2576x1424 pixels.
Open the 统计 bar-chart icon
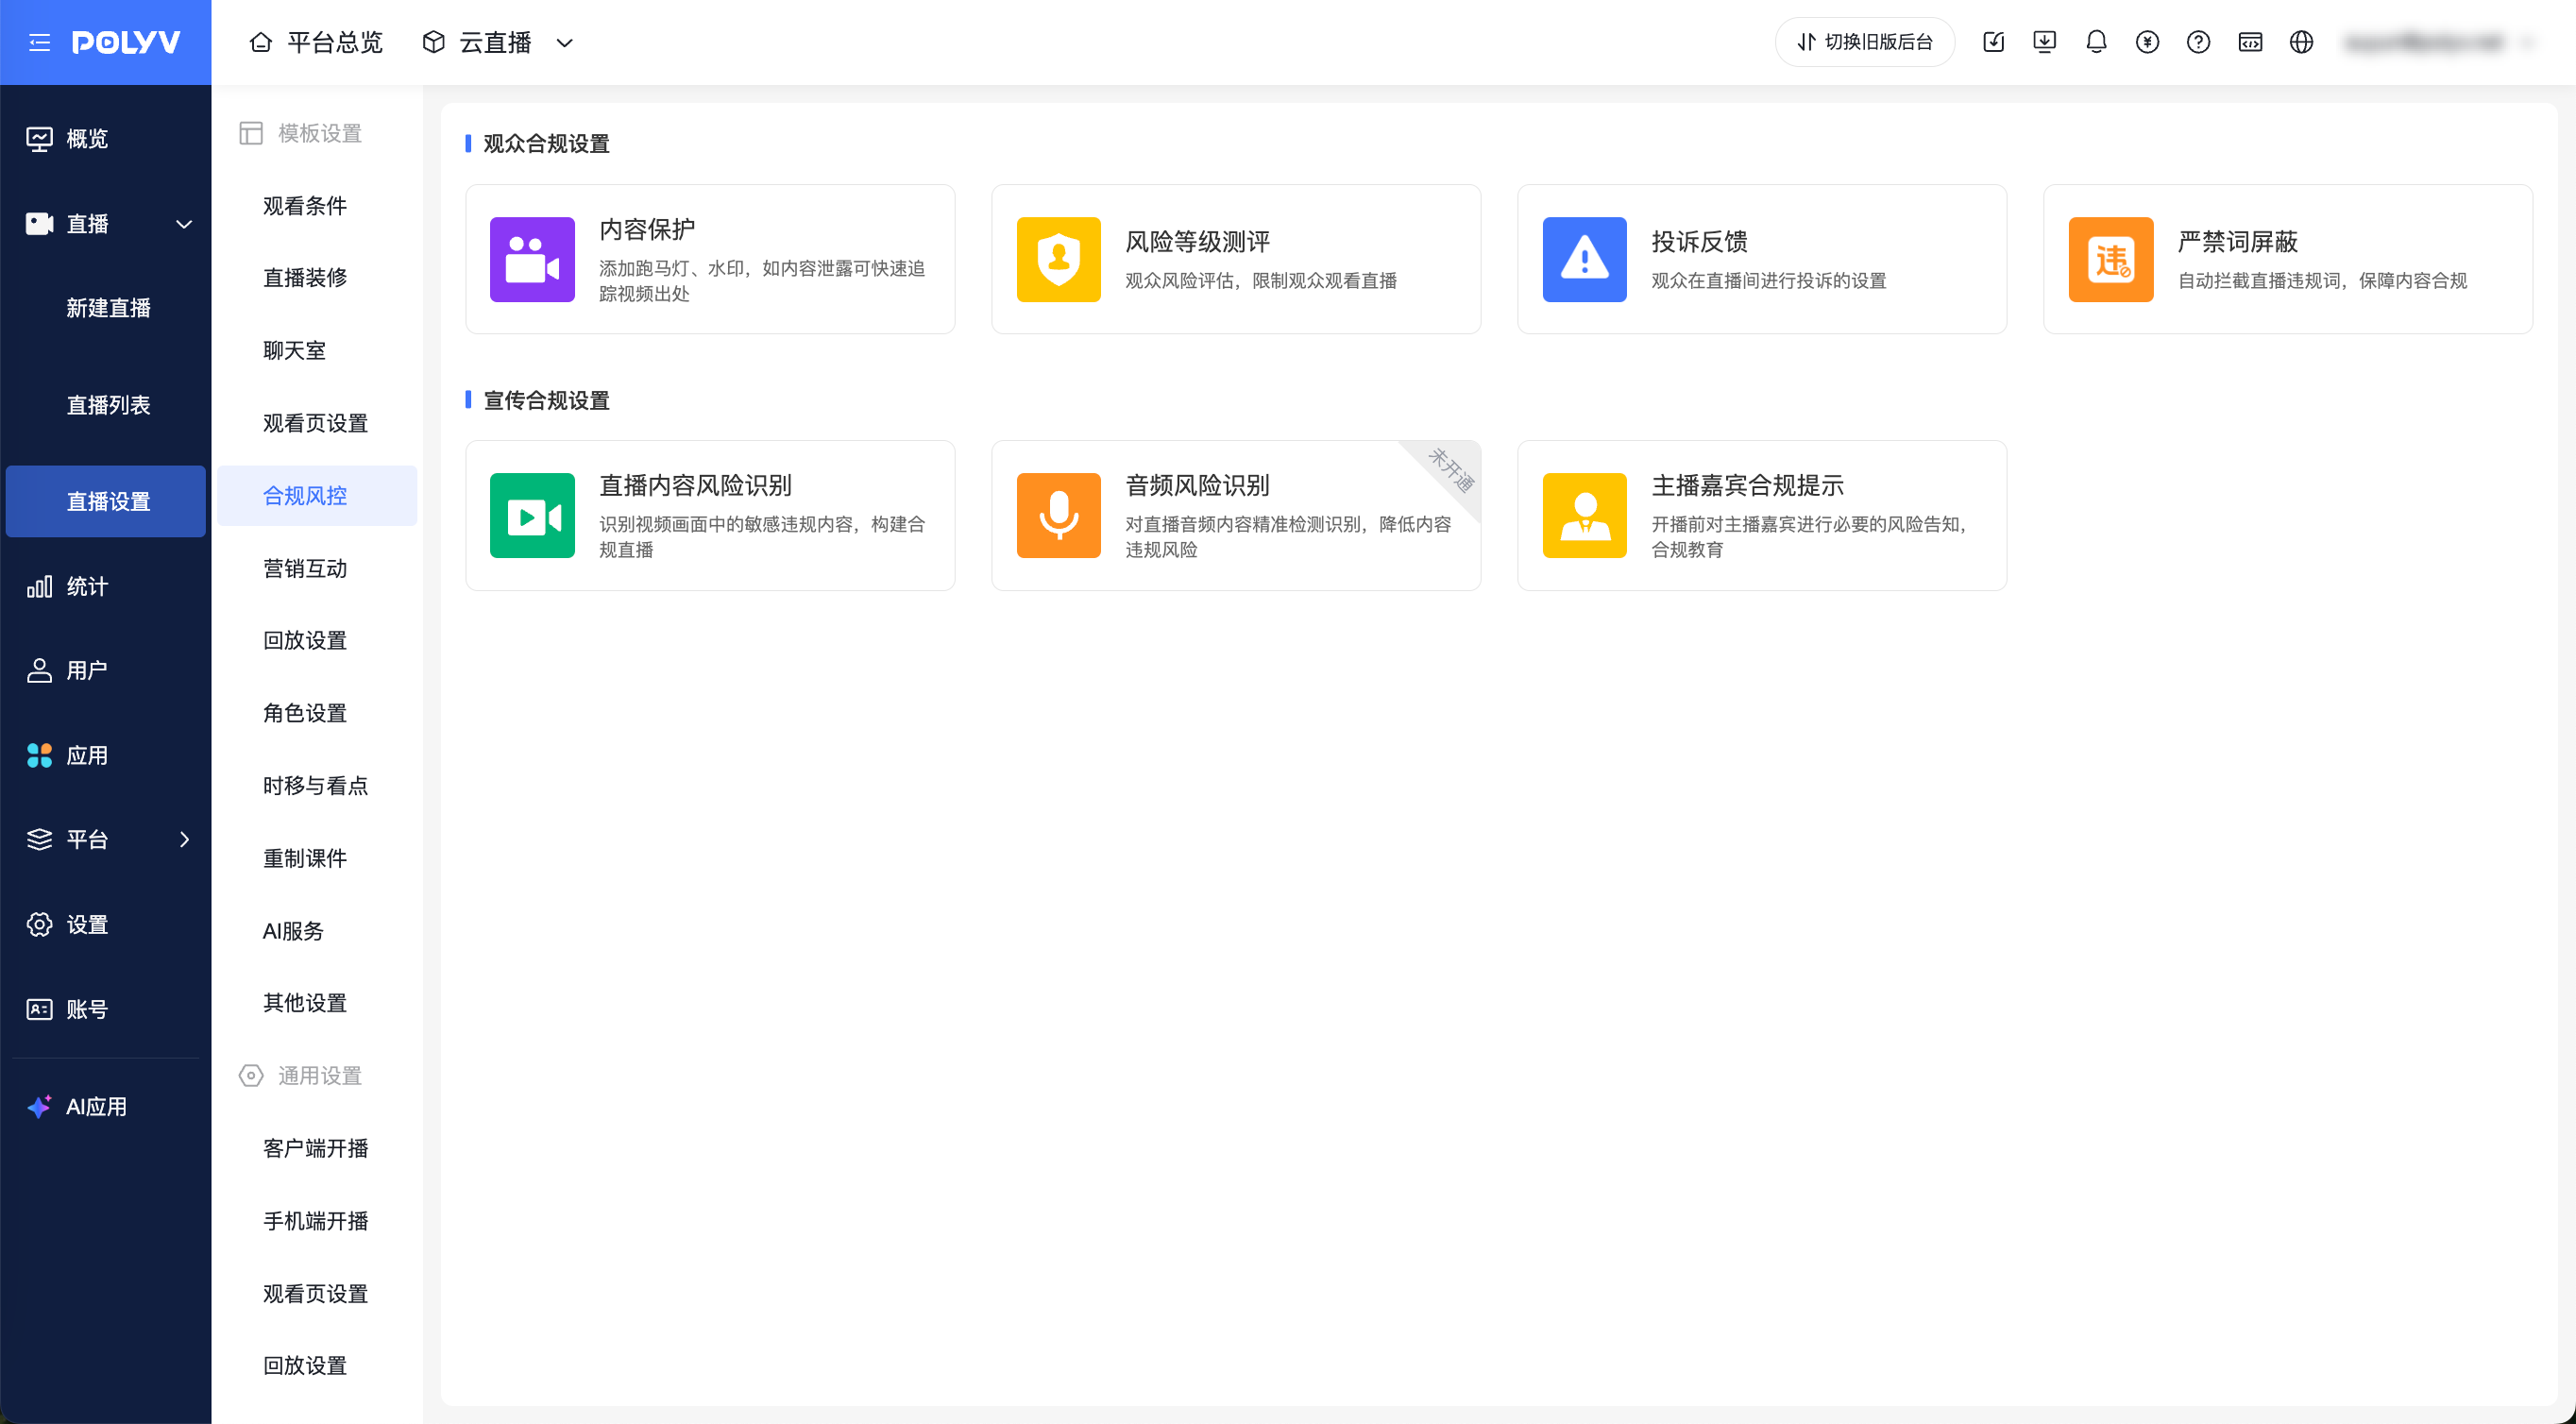pyautogui.click(x=39, y=586)
